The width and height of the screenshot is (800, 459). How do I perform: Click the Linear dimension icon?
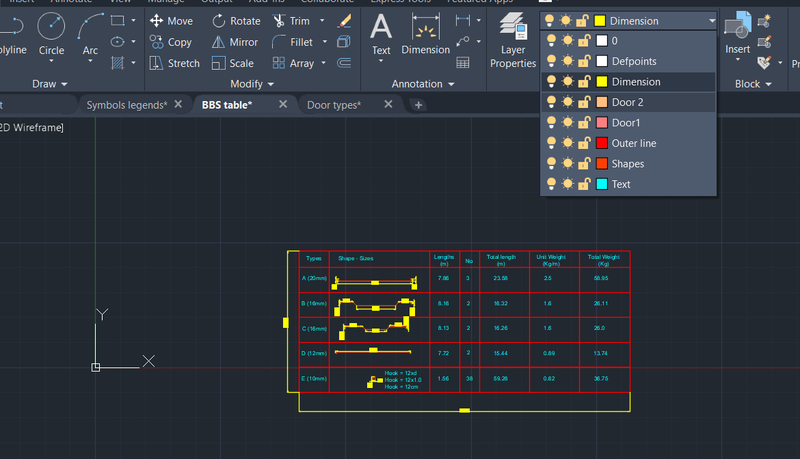(463, 20)
